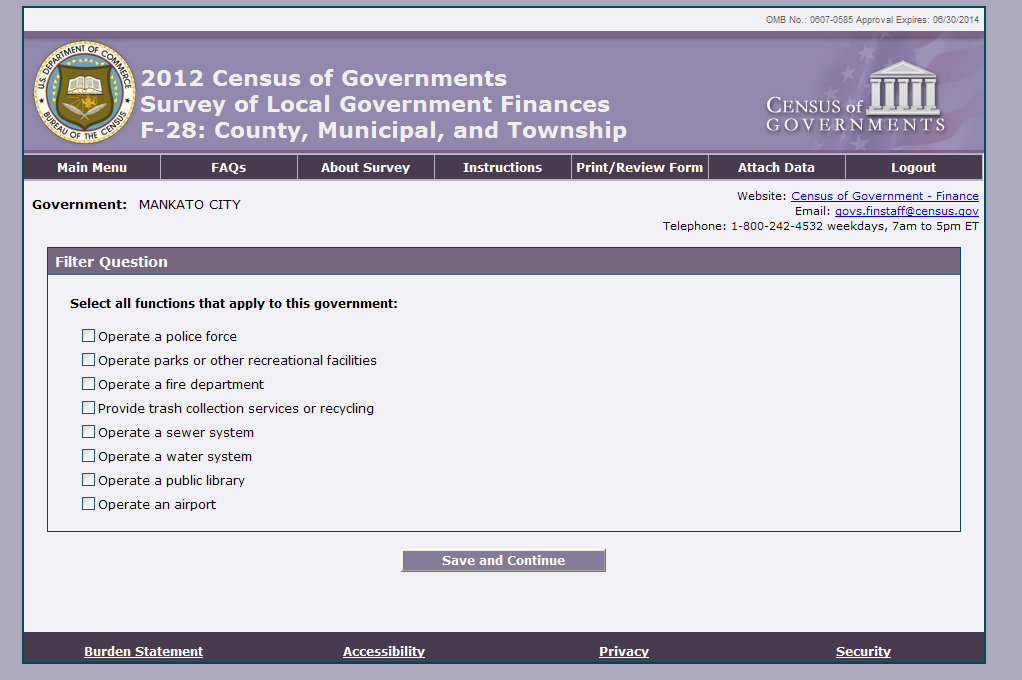Select Print/Review Form in the navigation bar
Image resolution: width=1022 pixels, height=680 pixels.
tap(639, 167)
